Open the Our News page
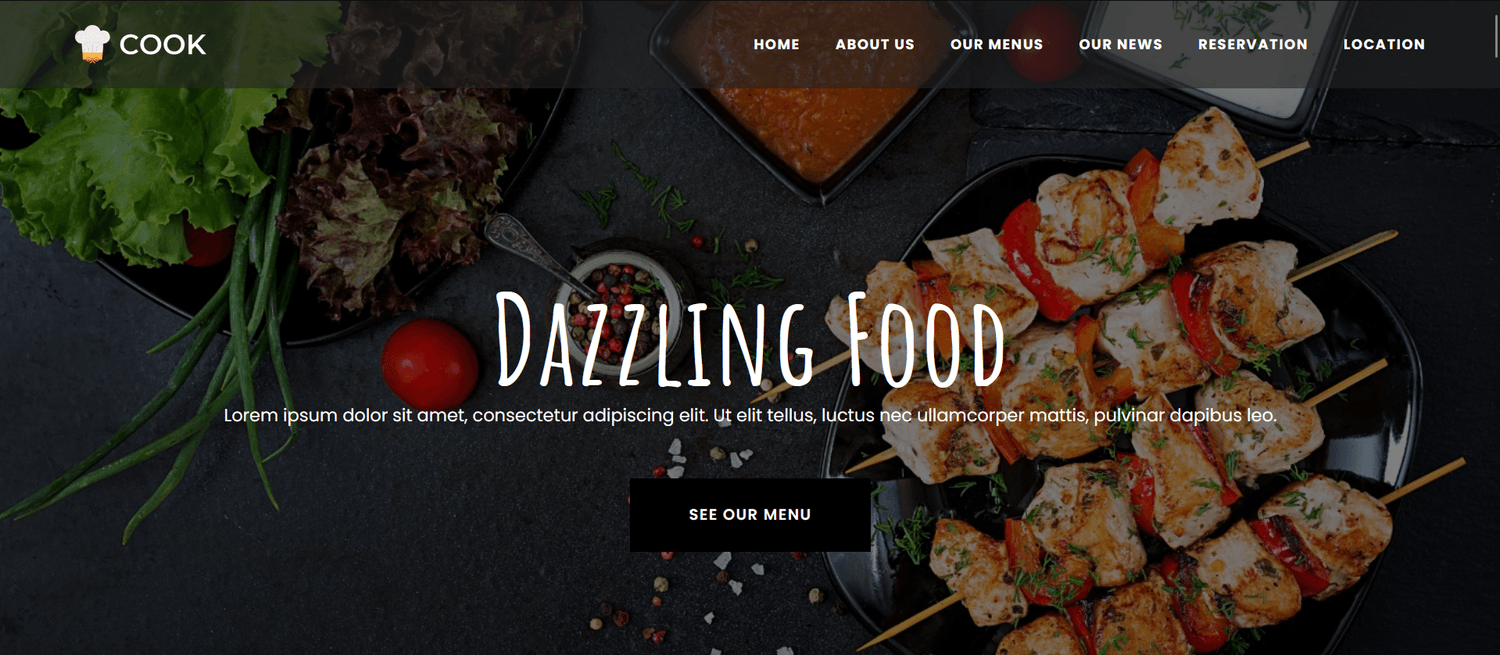Viewport: 1500px width, 655px height. click(x=1120, y=44)
